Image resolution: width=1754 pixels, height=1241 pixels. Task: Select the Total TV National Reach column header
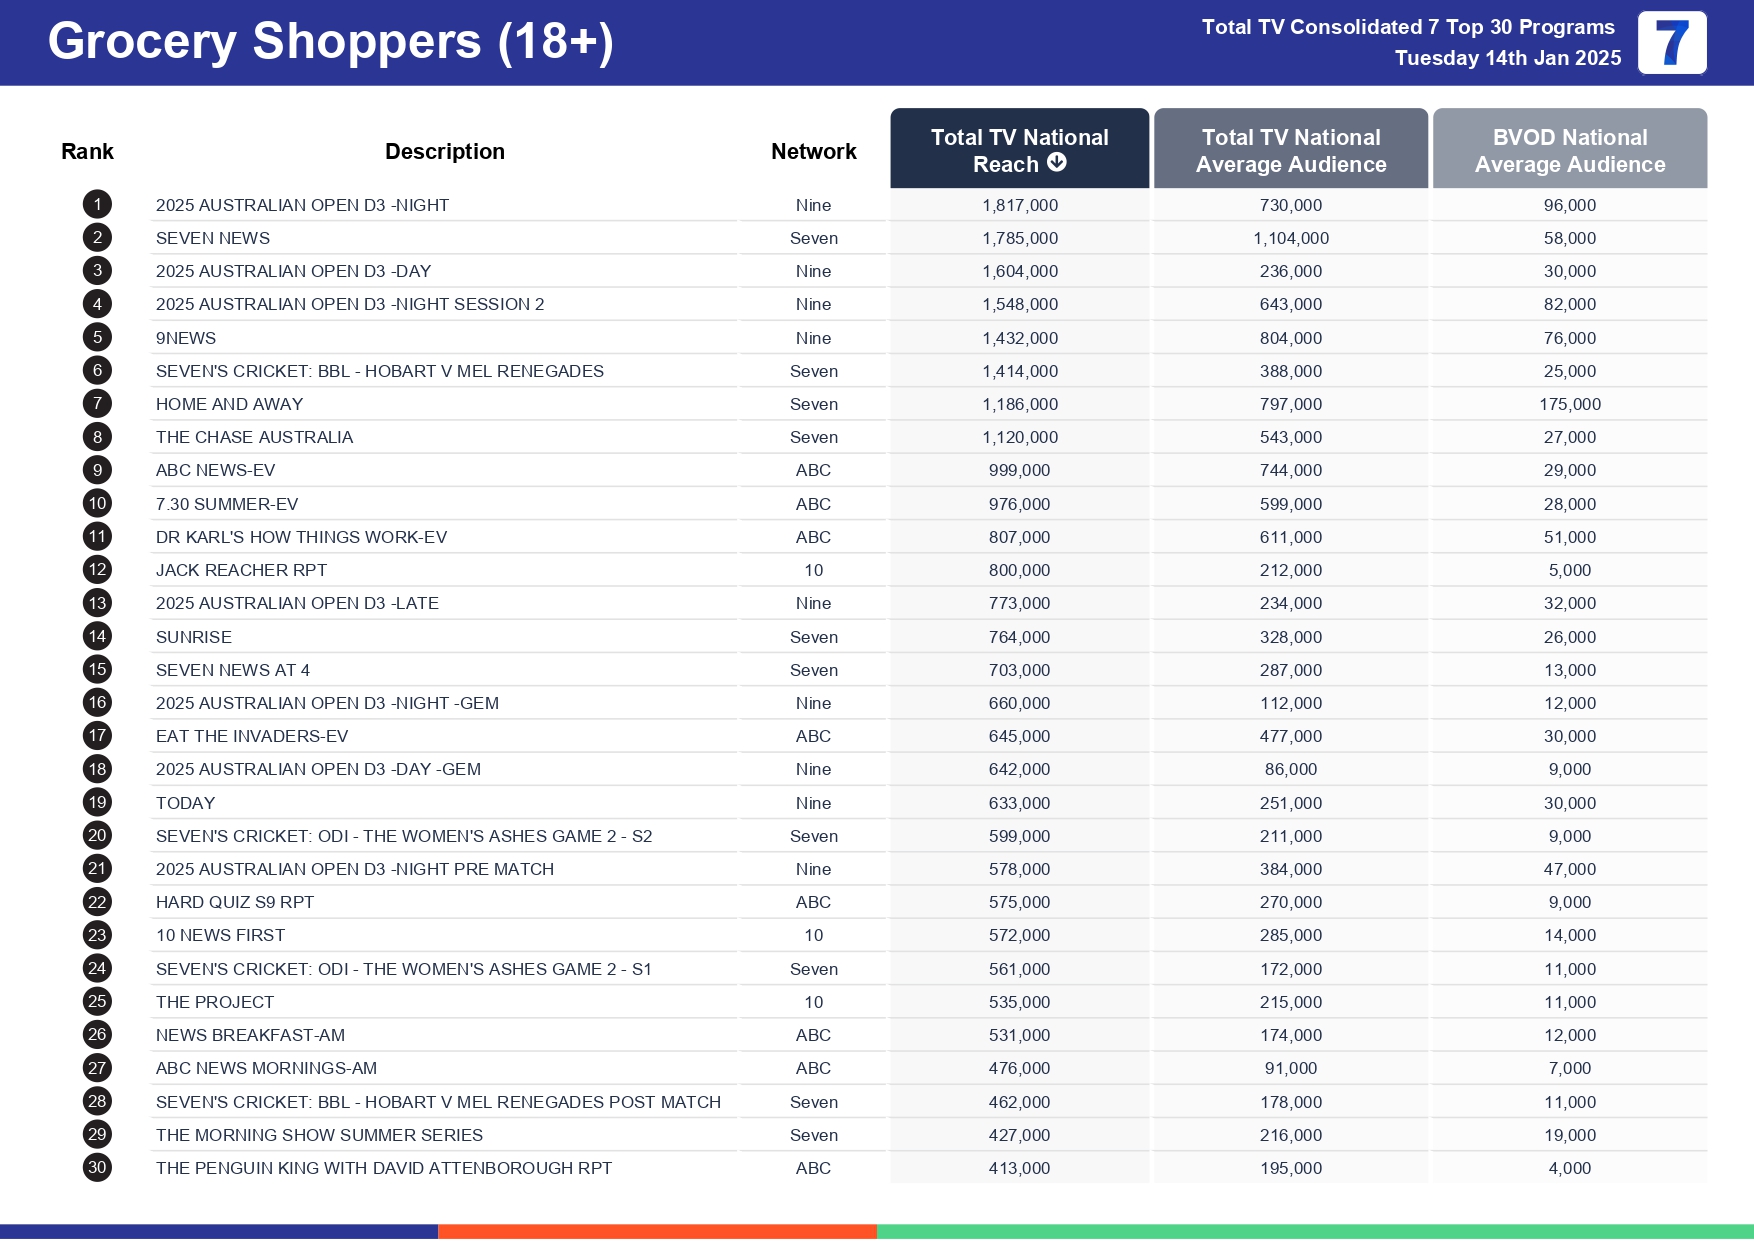click(1019, 149)
